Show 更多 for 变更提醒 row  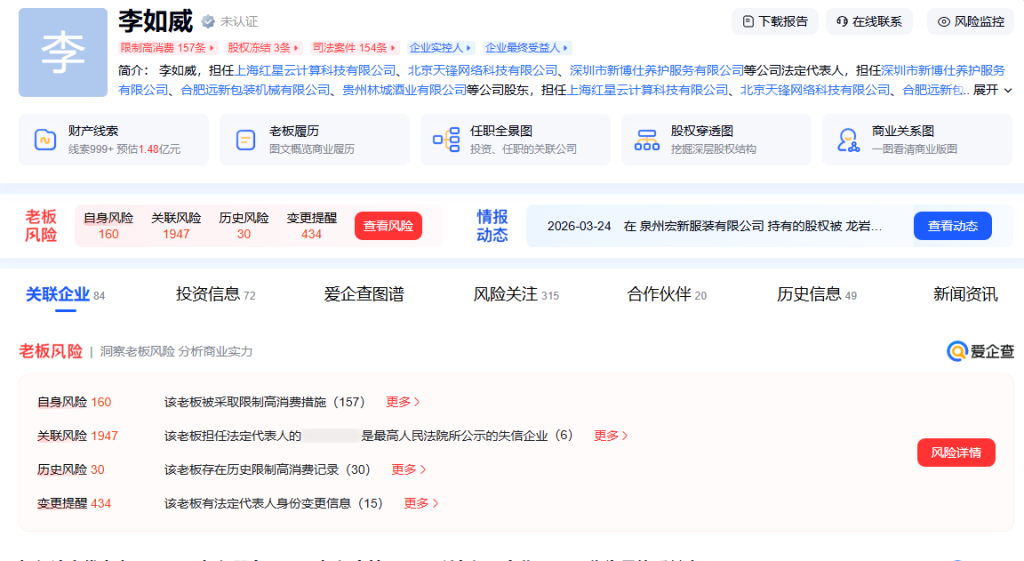[x=421, y=504]
